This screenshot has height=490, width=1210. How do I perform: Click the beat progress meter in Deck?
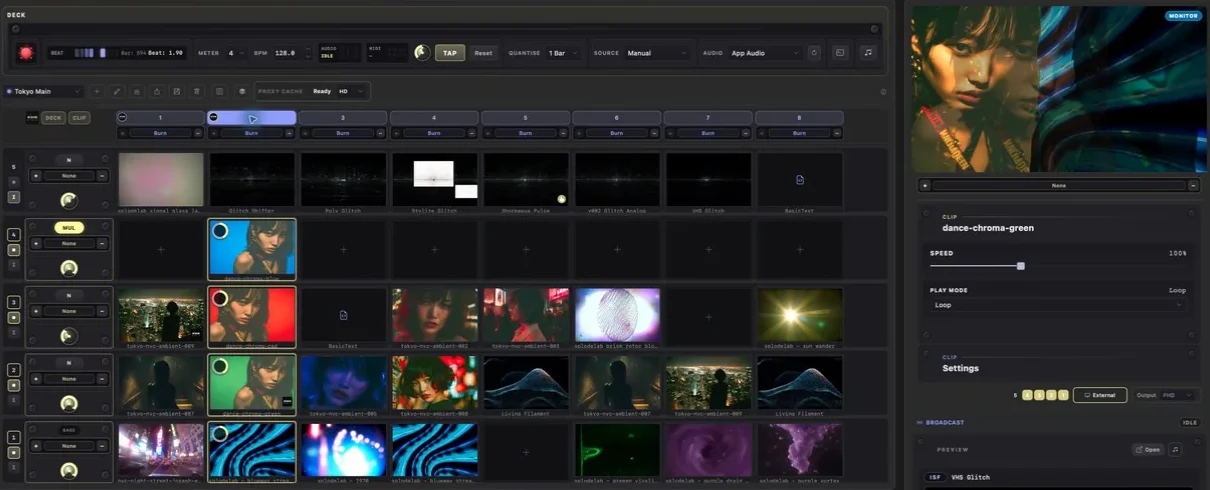(95, 53)
